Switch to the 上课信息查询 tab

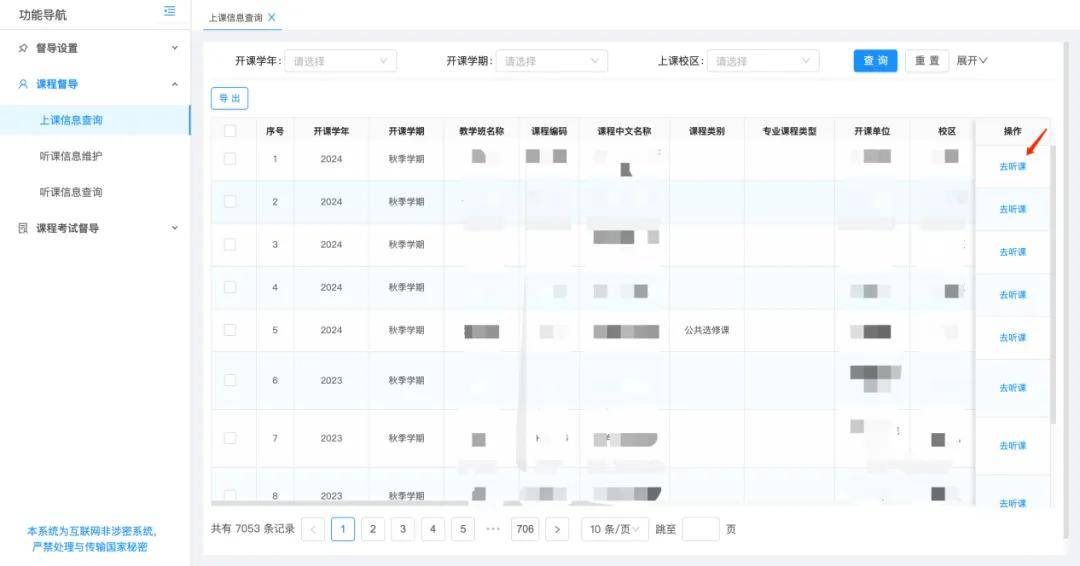(x=236, y=18)
